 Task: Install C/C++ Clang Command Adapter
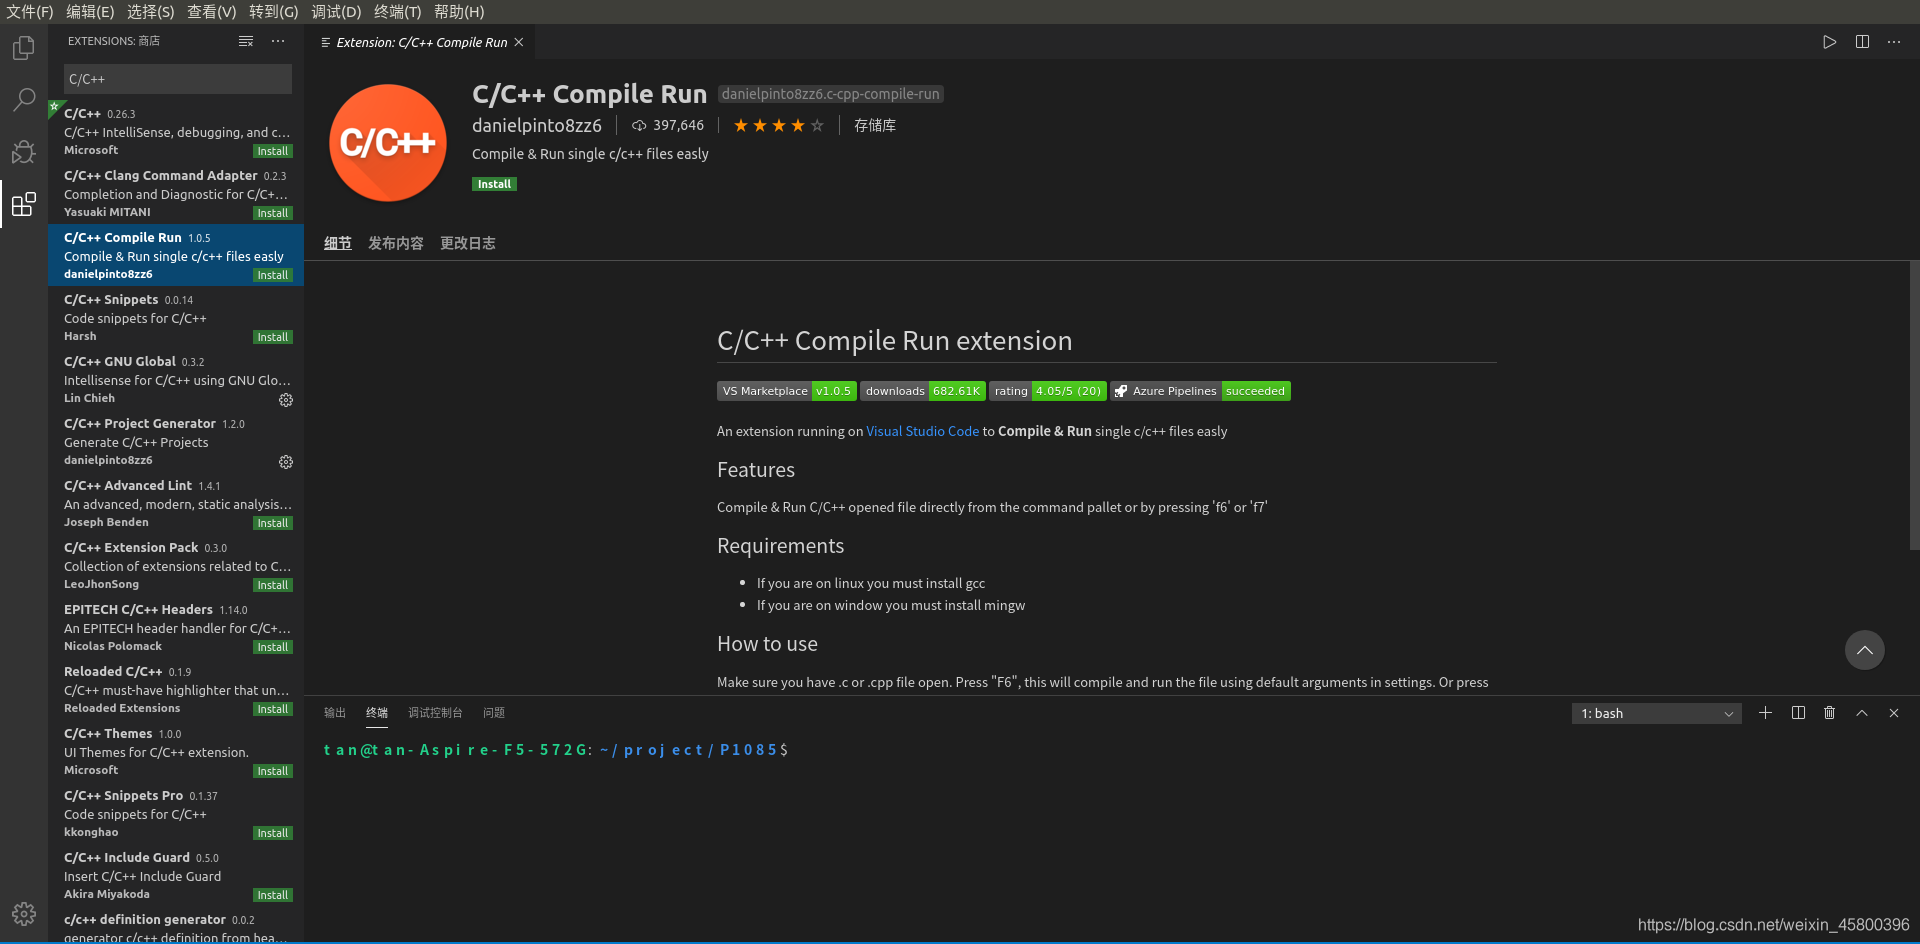pos(272,213)
